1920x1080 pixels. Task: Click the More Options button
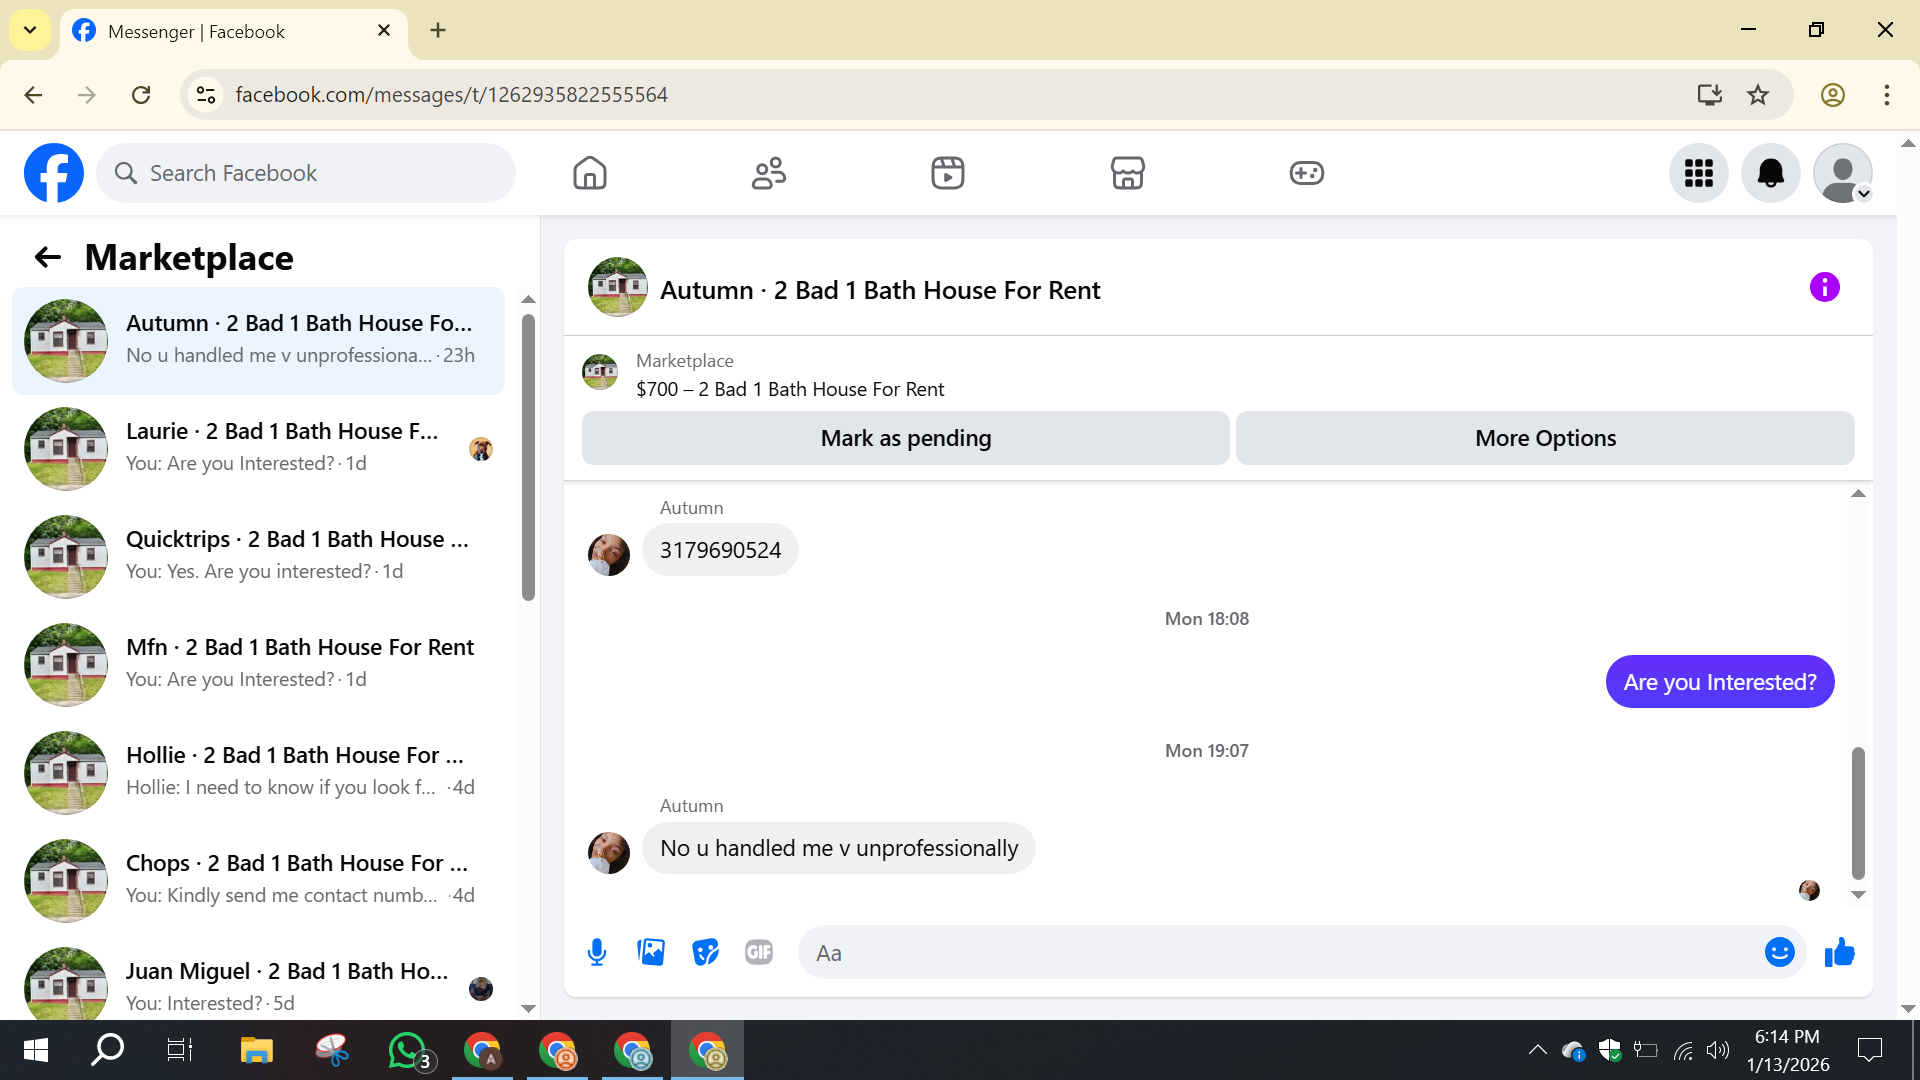1544,438
